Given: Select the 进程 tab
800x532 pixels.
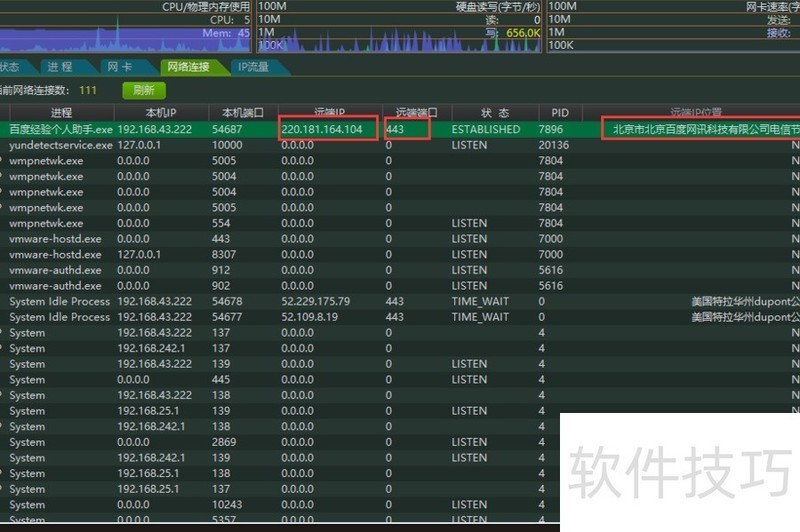Looking at the screenshot, I should coord(60,67).
